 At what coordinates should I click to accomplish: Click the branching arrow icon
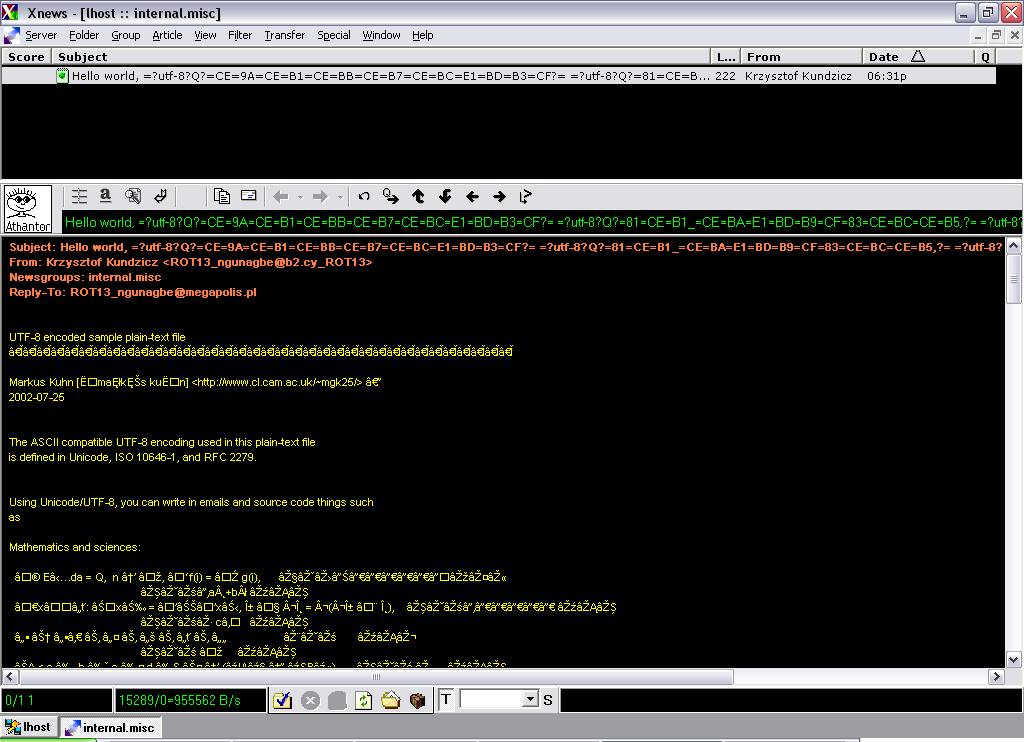pos(526,197)
